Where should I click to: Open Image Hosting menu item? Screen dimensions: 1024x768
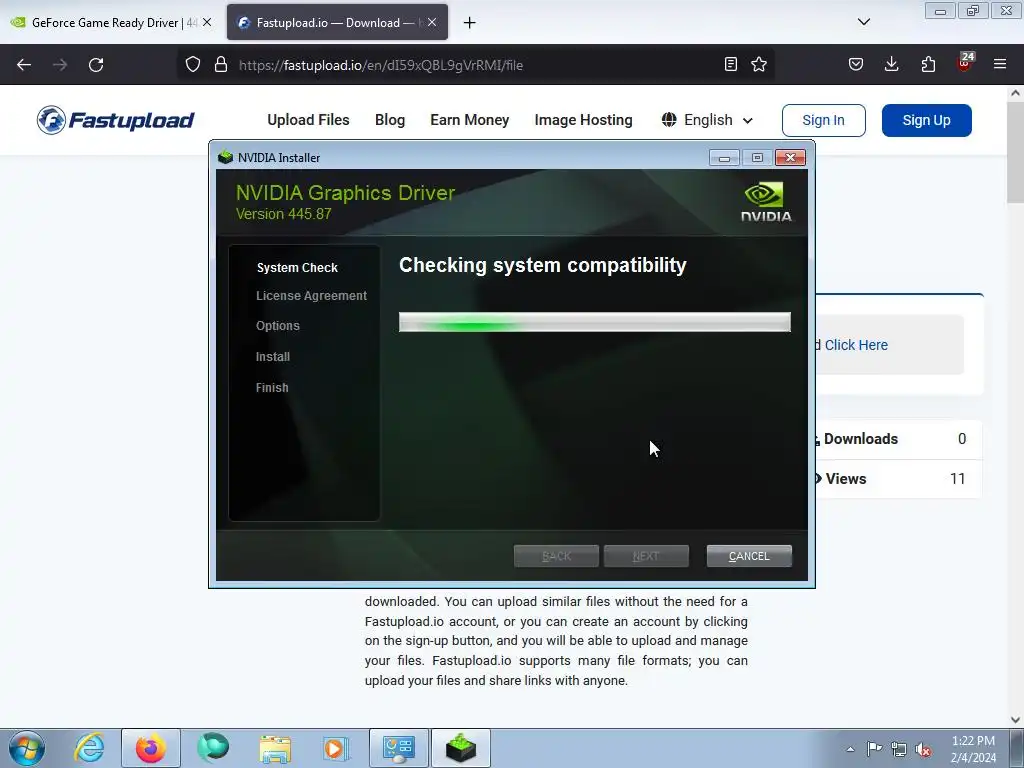tap(583, 120)
